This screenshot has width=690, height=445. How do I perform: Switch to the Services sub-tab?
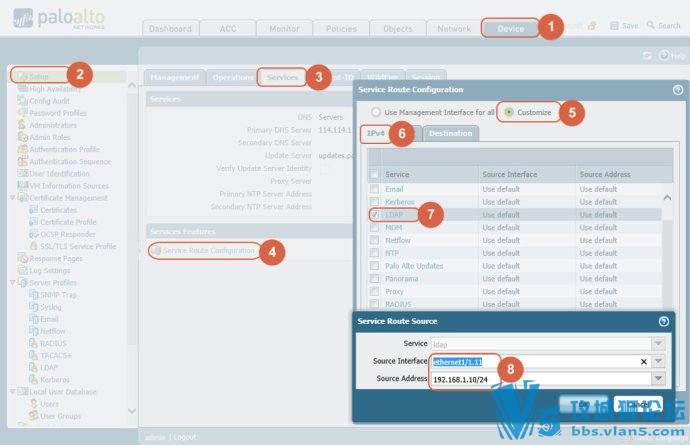pos(282,77)
